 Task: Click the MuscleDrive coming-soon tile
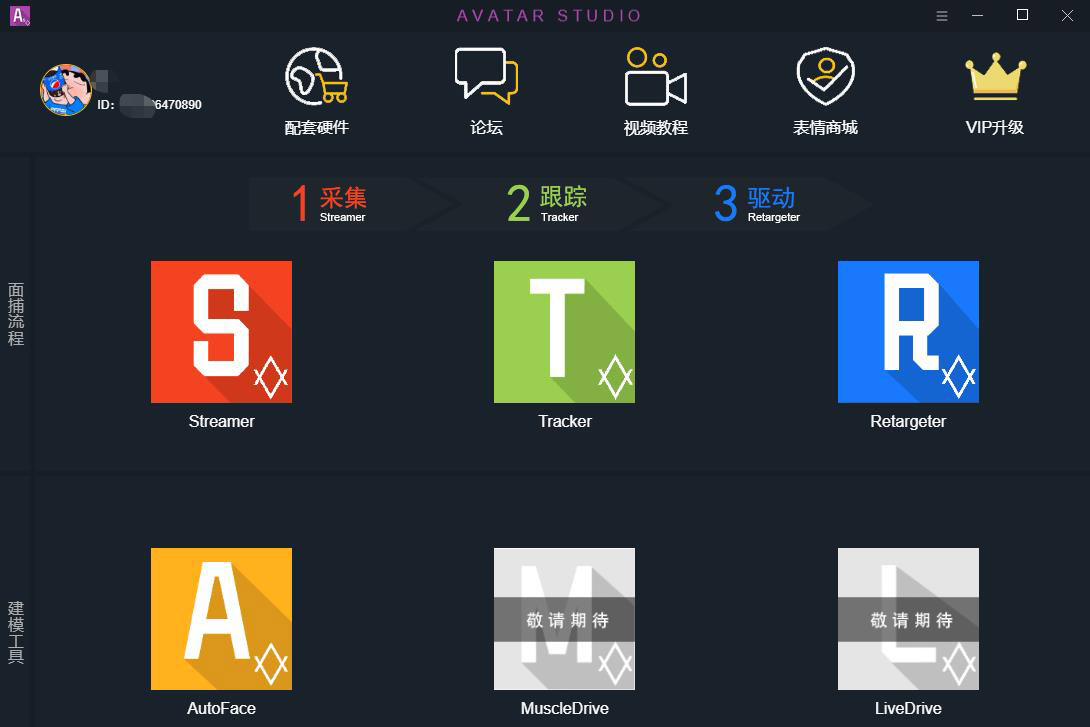(x=563, y=618)
